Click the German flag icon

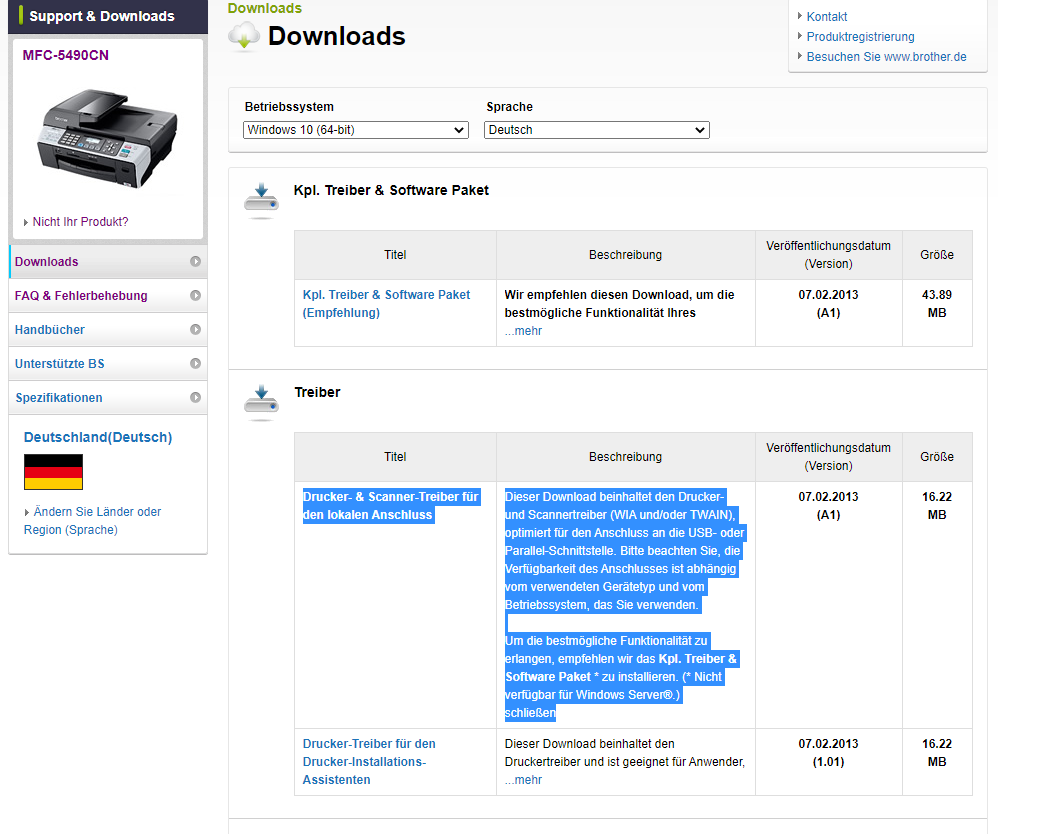click(x=53, y=472)
